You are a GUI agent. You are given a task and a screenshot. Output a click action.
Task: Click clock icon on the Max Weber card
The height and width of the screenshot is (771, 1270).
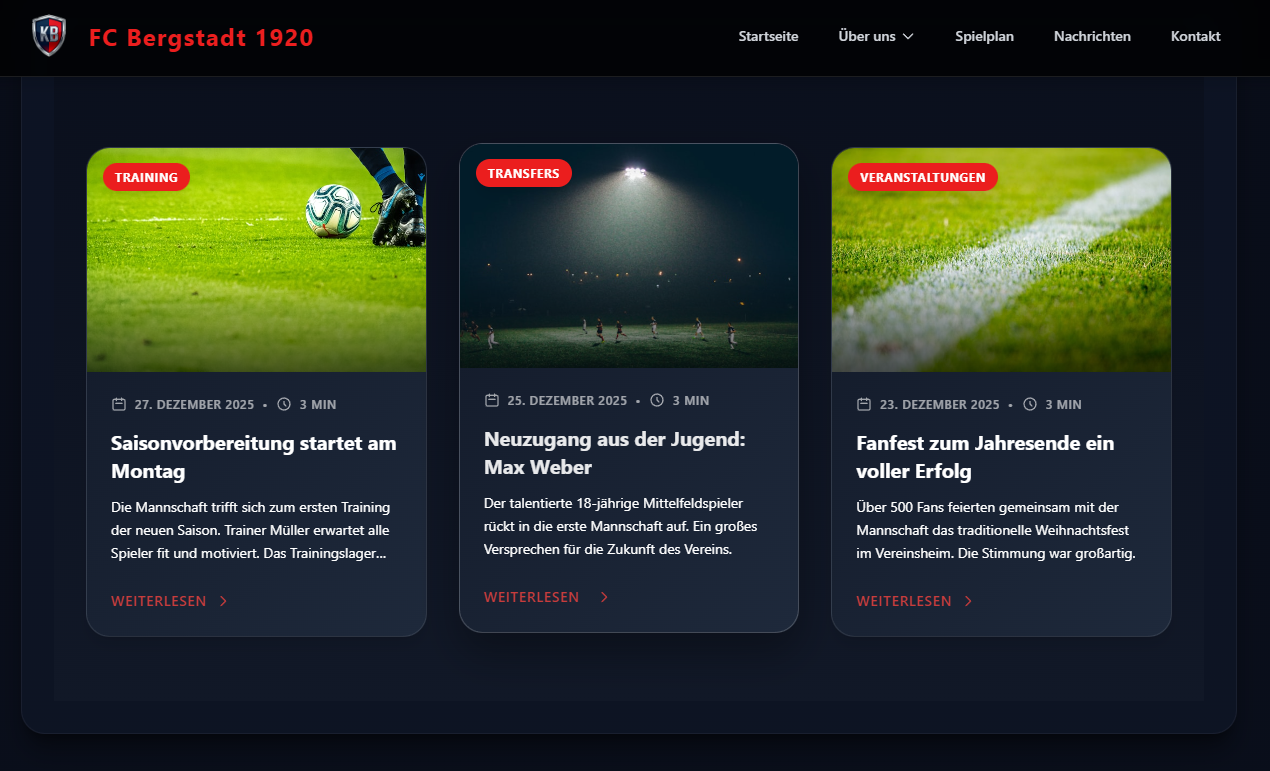[657, 400]
